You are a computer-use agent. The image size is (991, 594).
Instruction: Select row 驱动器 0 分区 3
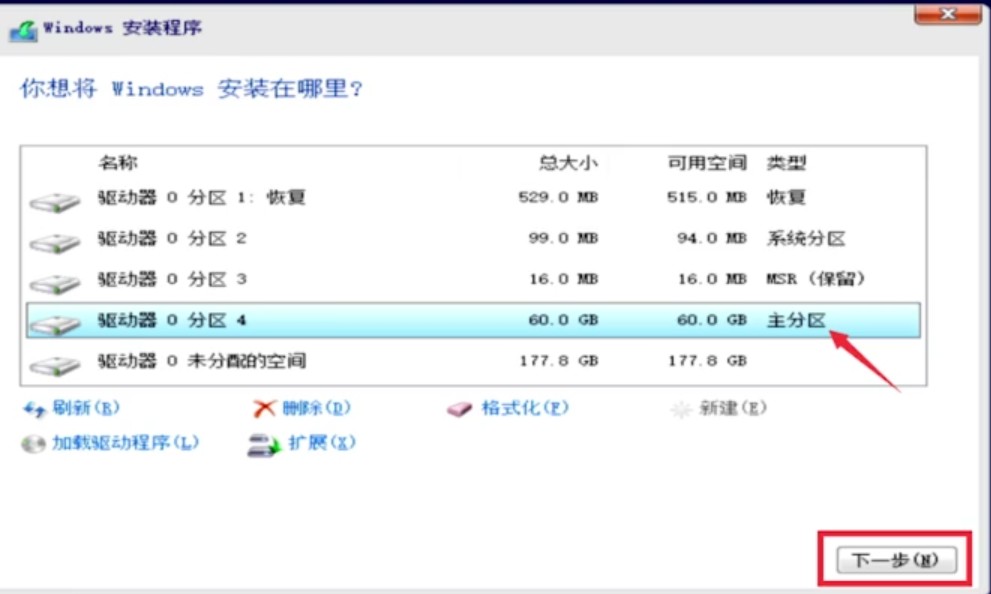pos(473,279)
